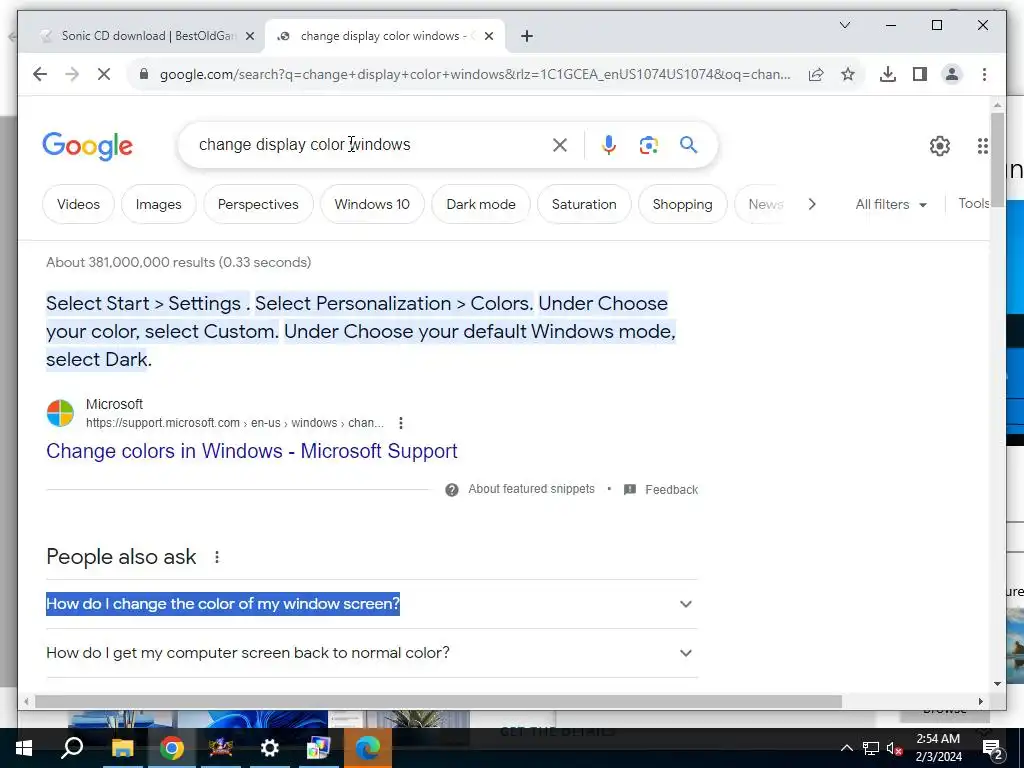Image resolution: width=1024 pixels, height=768 pixels.
Task: Click the support.microsoft.com result URL
Action: [x=234, y=423]
